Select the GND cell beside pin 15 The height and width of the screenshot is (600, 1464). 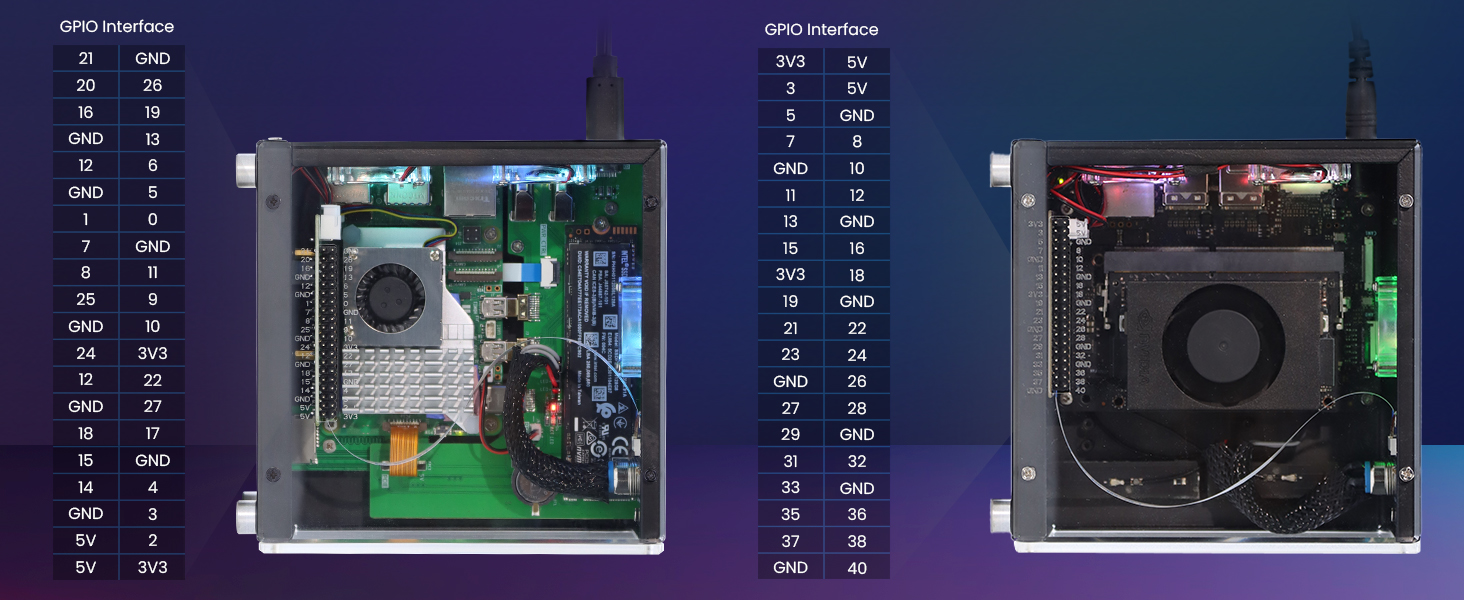(x=152, y=460)
